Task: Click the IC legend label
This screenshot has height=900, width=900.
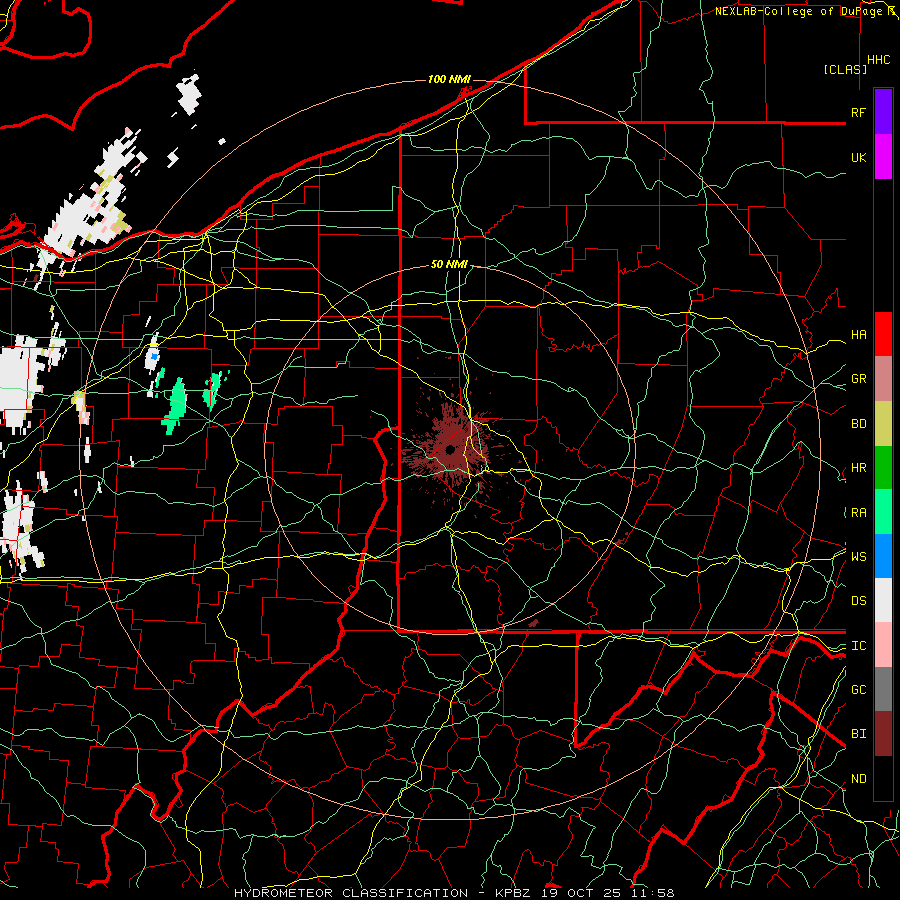Action: [x=859, y=646]
